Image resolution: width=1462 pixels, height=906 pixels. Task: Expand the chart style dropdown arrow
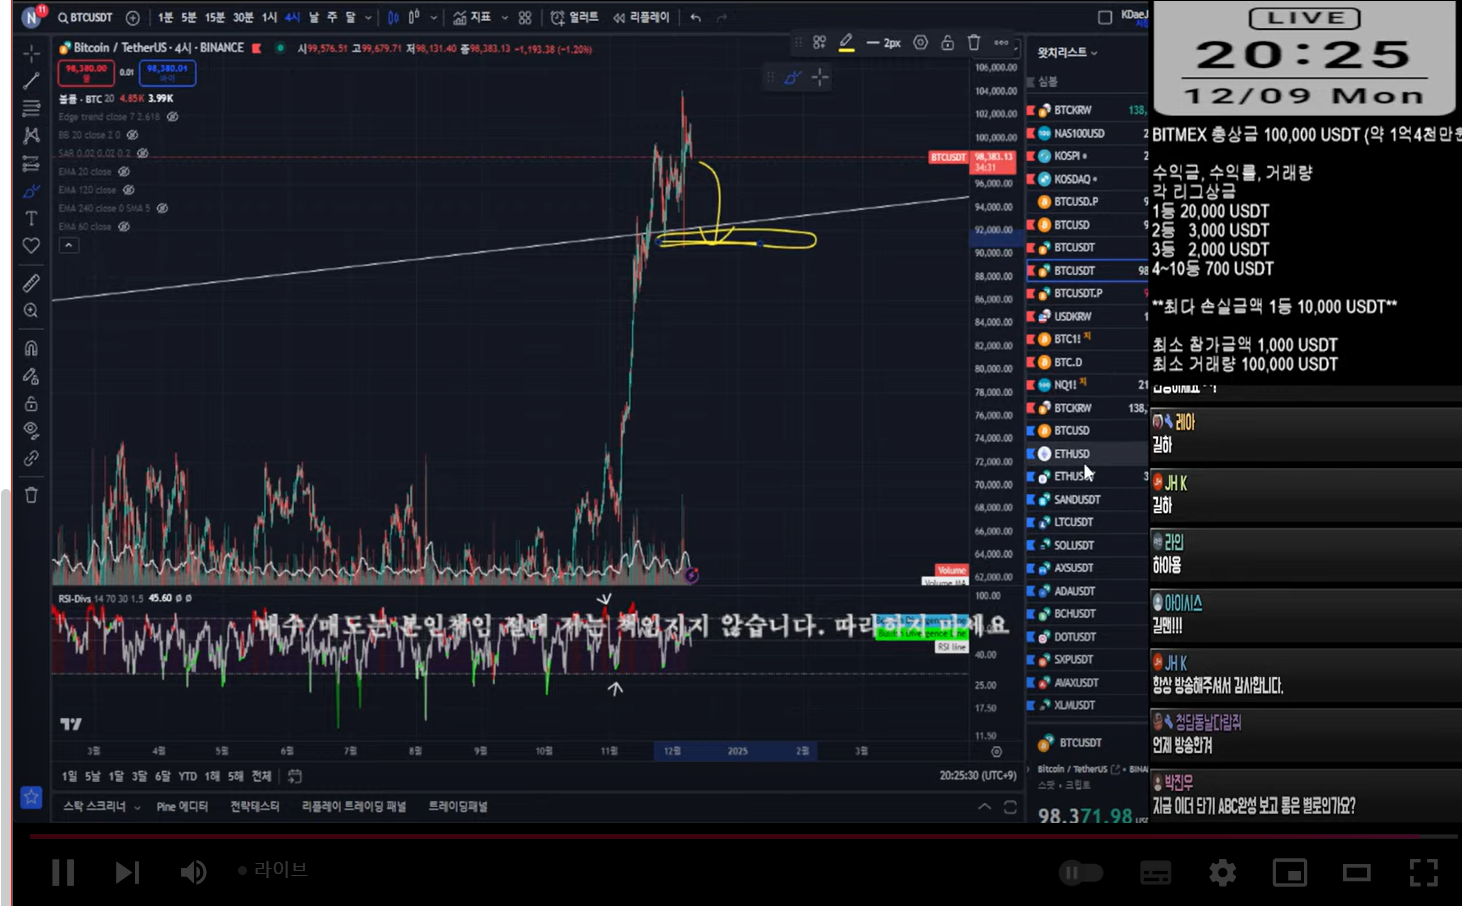pos(433,17)
